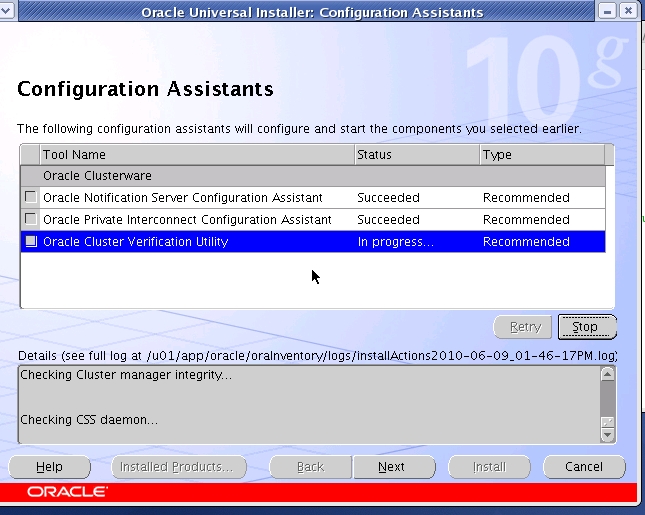
Task: Click the Type column header
Action: click(542, 155)
